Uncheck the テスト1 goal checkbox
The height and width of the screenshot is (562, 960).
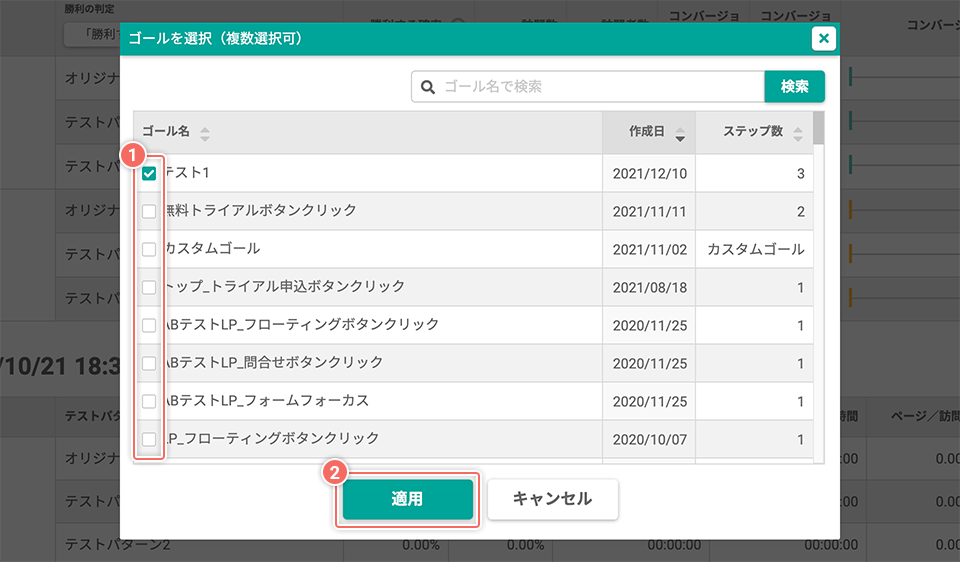coord(149,173)
